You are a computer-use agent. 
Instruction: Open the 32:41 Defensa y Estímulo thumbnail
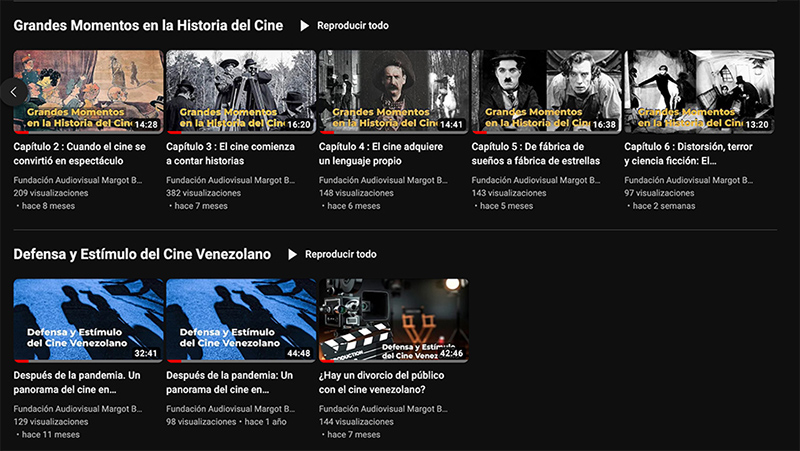click(88, 320)
